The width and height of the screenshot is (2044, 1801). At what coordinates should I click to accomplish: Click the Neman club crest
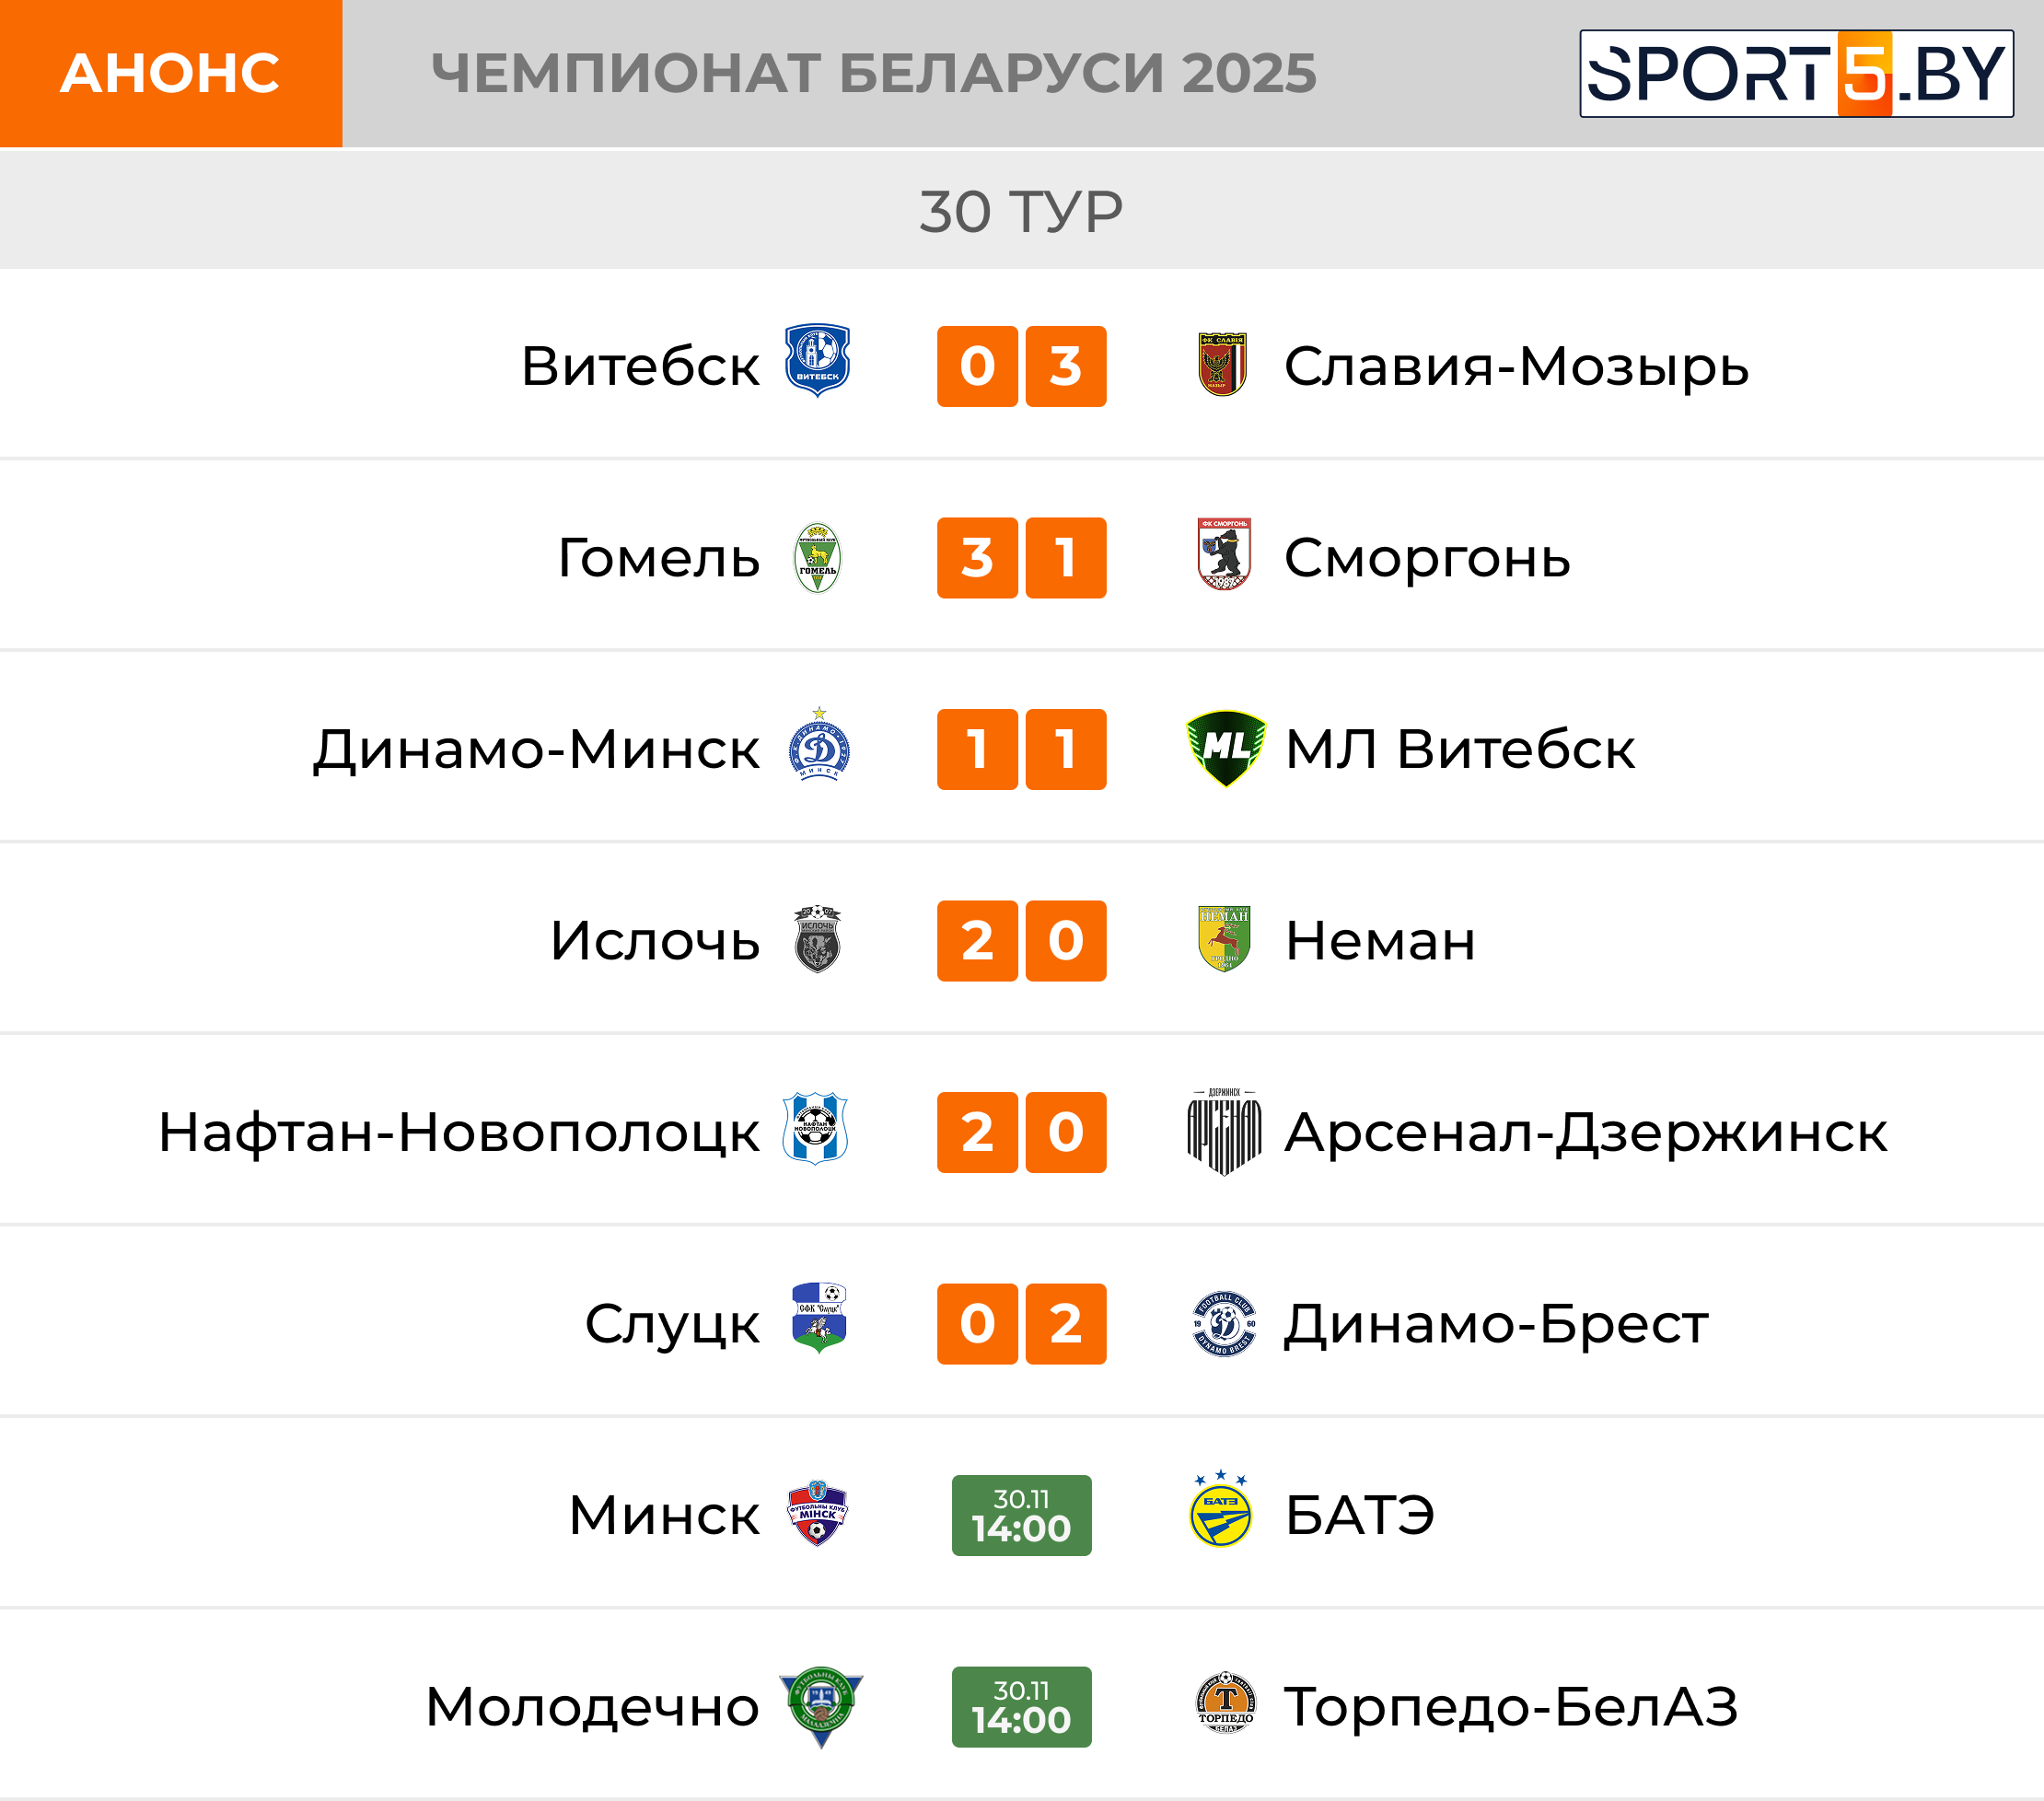[x=1224, y=939]
